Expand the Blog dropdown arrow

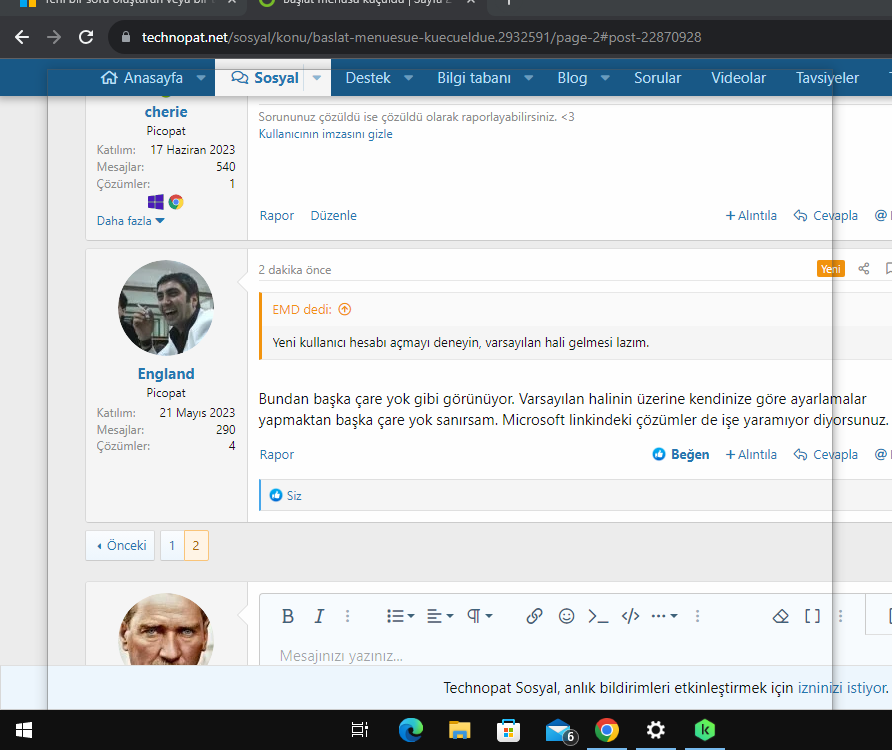coord(605,78)
